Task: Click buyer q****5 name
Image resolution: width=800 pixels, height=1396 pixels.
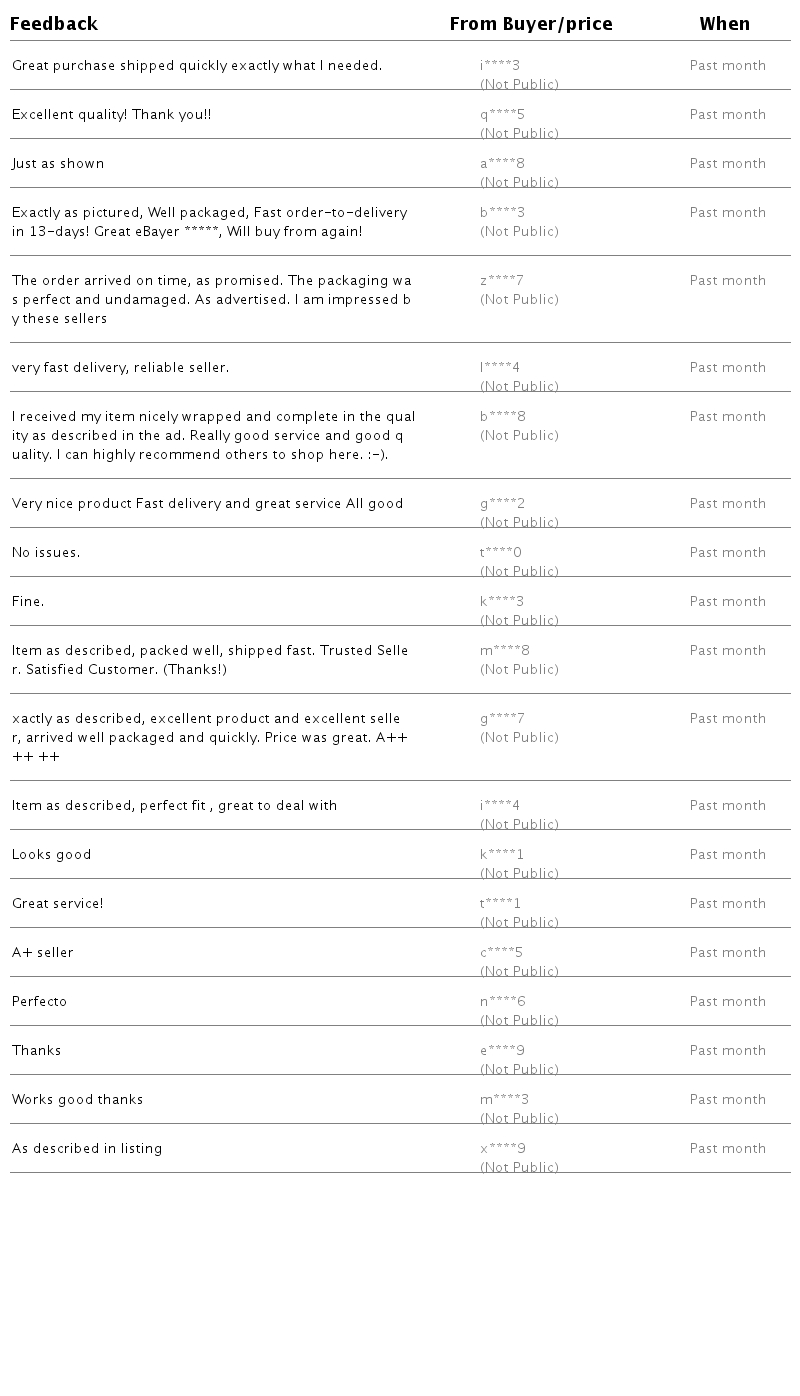Action: [502, 115]
